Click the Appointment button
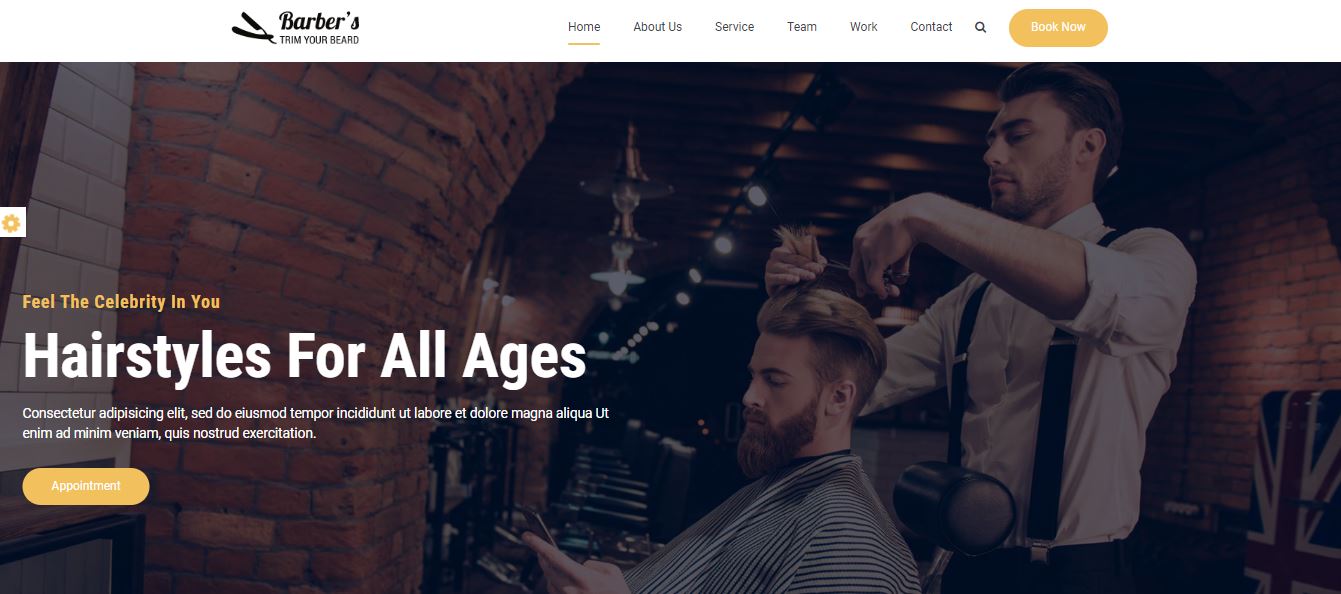 (86, 486)
